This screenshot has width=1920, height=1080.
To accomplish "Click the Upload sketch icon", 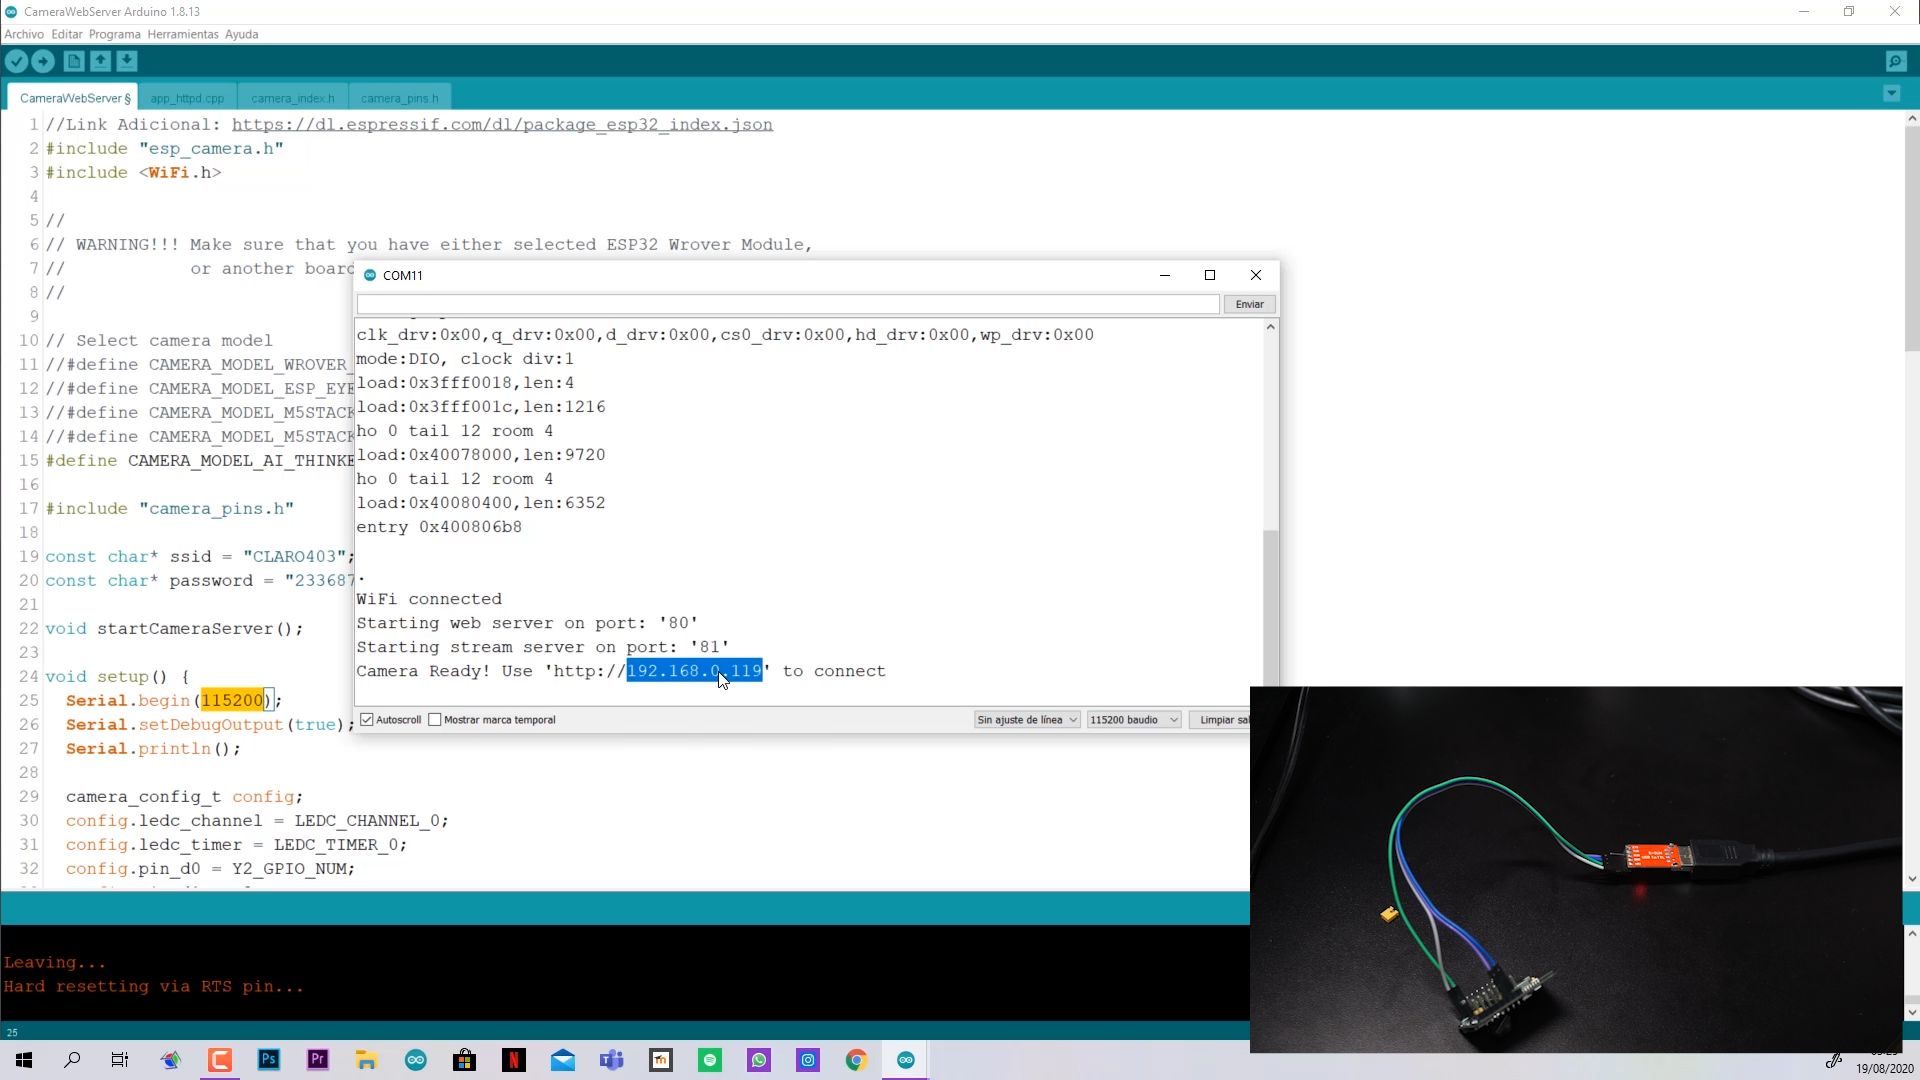I will (43, 61).
